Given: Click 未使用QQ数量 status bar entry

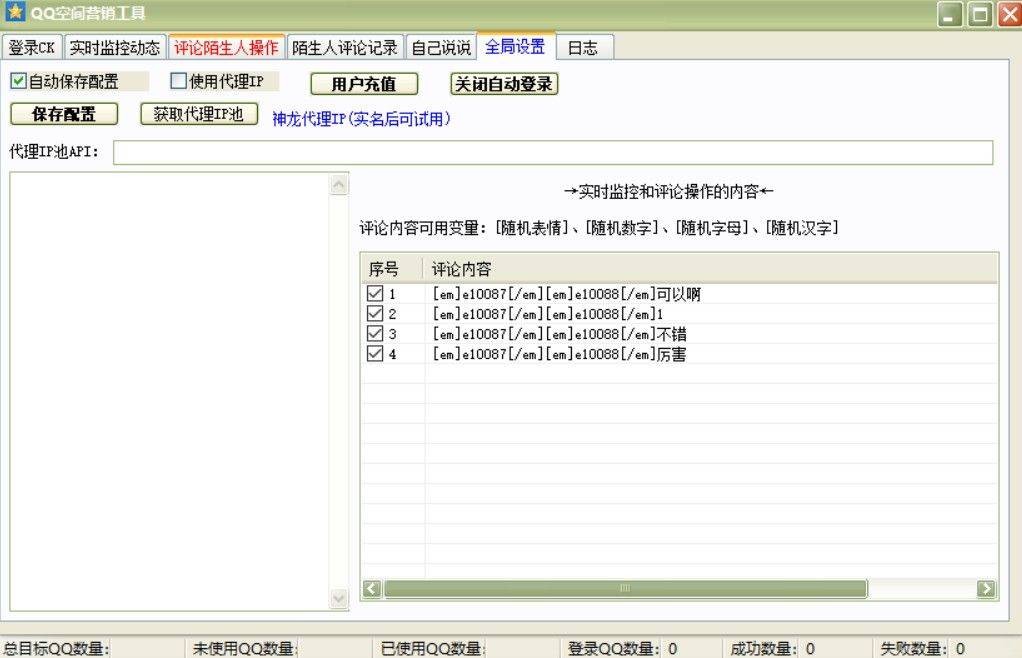Looking at the screenshot, I should click(245, 648).
